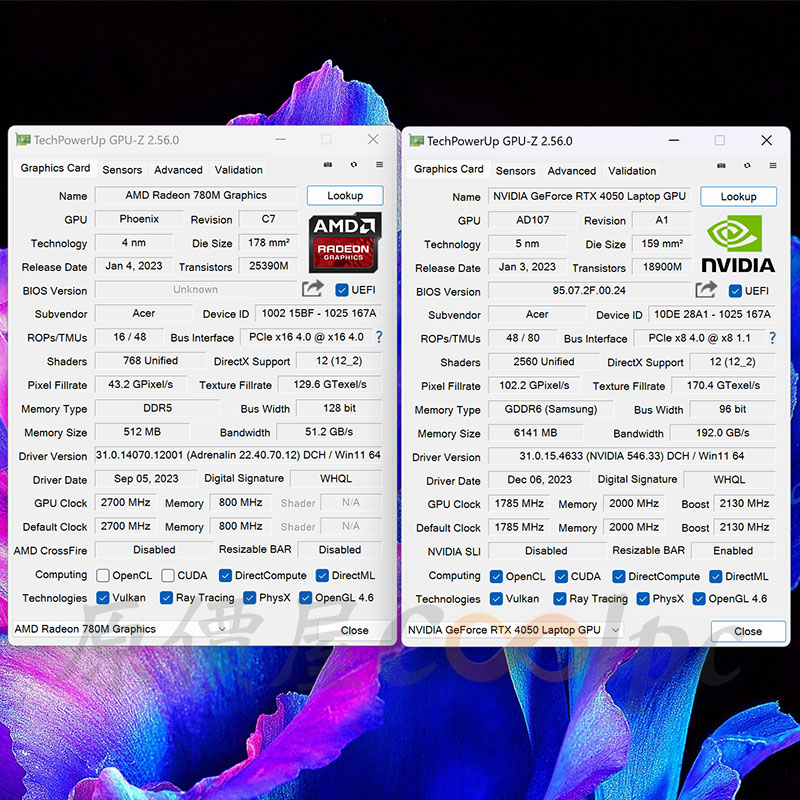Select Graphics Card tab in NVIDIA window
The width and height of the screenshot is (800, 800).
tap(448, 169)
